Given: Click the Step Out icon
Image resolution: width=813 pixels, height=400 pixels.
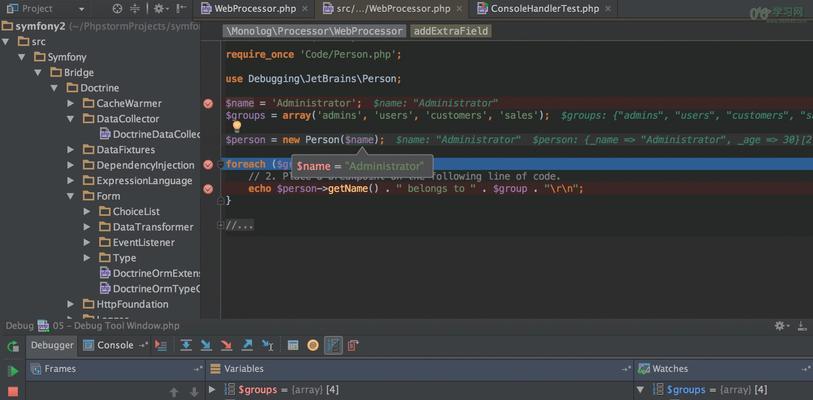Looking at the screenshot, I should [247, 346].
